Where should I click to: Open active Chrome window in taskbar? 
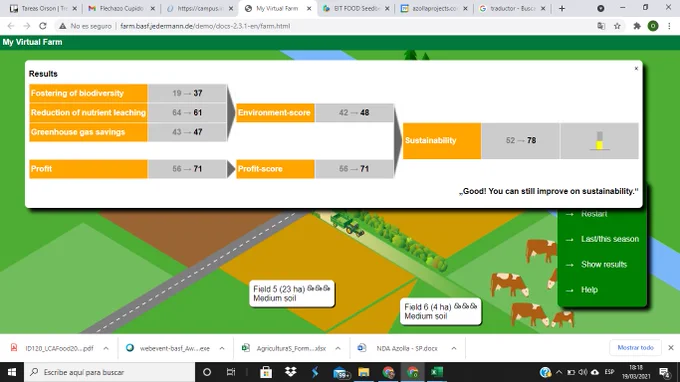click(412, 372)
